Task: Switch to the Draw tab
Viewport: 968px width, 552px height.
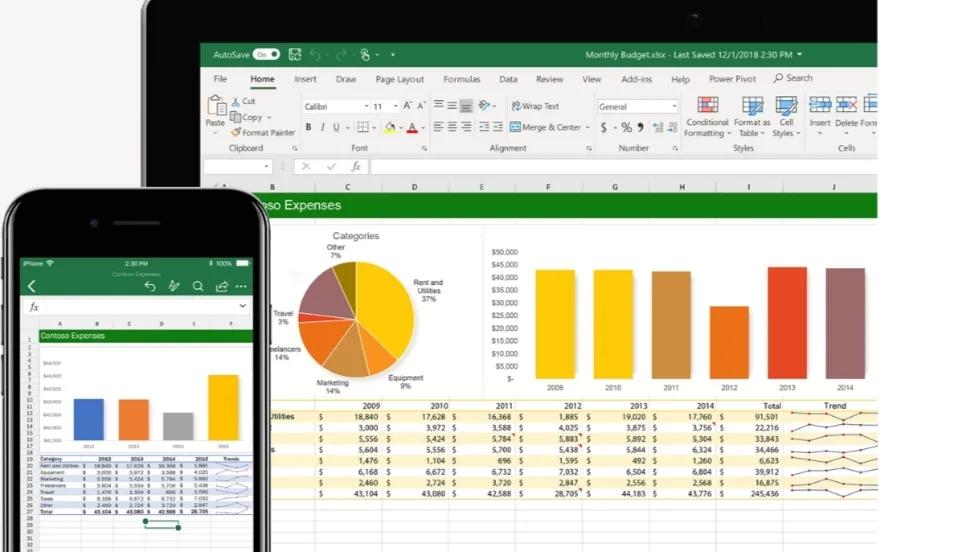Action: coord(346,79)
